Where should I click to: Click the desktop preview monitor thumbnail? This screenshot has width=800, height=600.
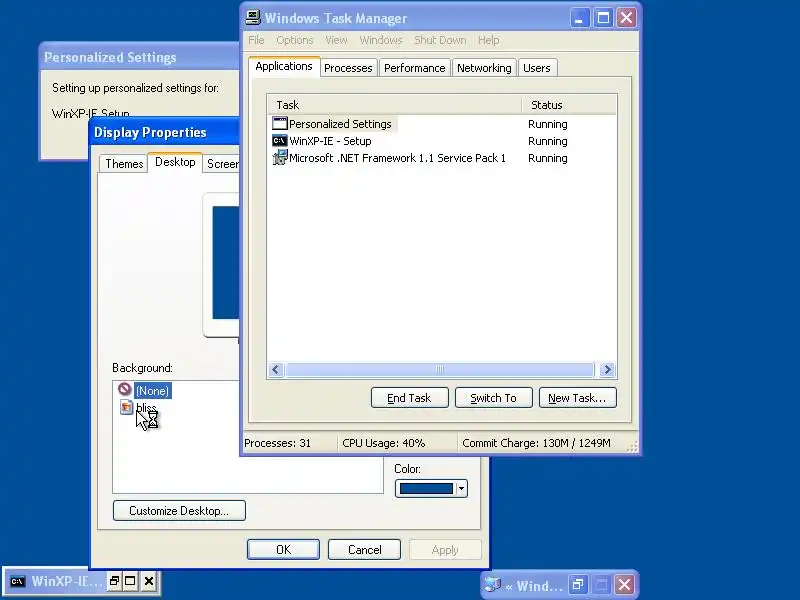click(221, 264)
